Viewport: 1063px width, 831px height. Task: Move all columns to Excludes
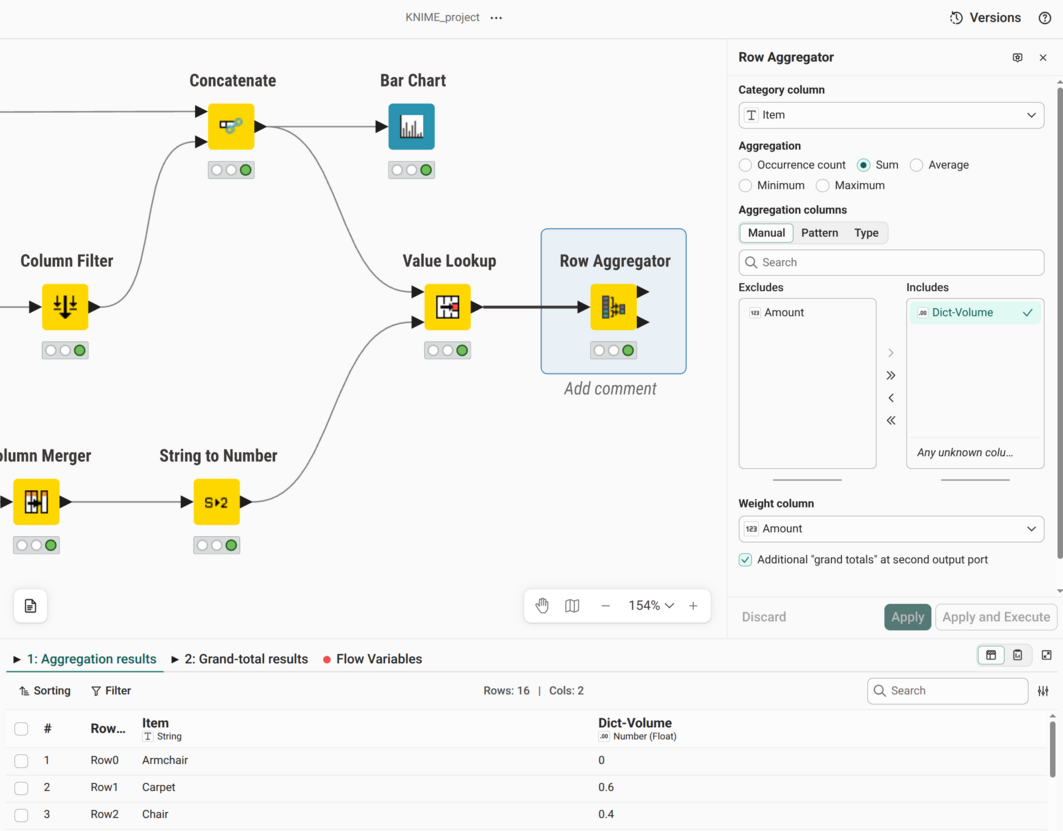click(x=891, y=420)
